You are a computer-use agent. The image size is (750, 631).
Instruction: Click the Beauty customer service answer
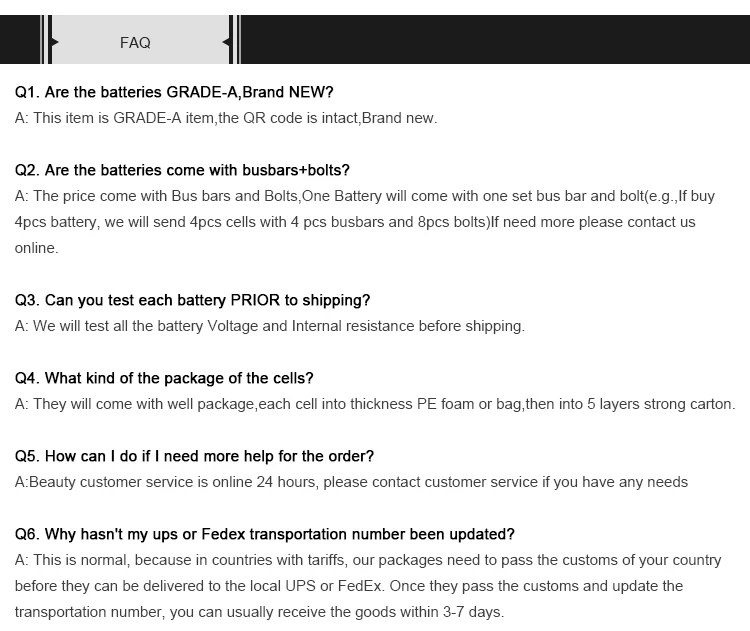351,482
